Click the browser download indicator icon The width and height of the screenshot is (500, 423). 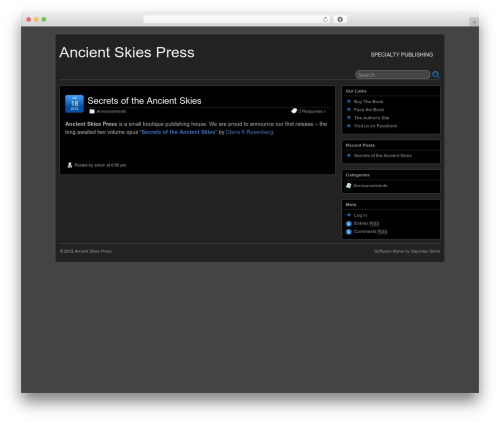tap(340, 20)
